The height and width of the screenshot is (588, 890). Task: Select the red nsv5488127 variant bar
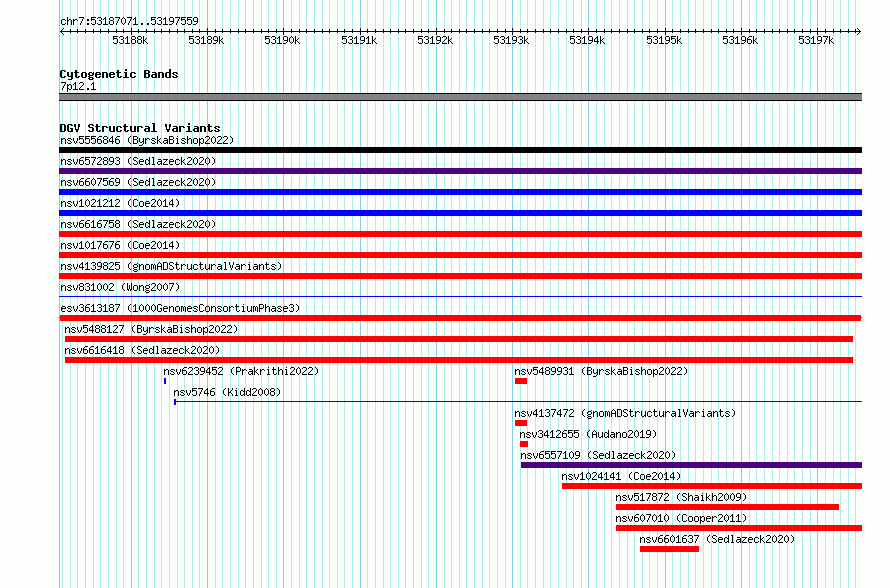click(459, 339)
